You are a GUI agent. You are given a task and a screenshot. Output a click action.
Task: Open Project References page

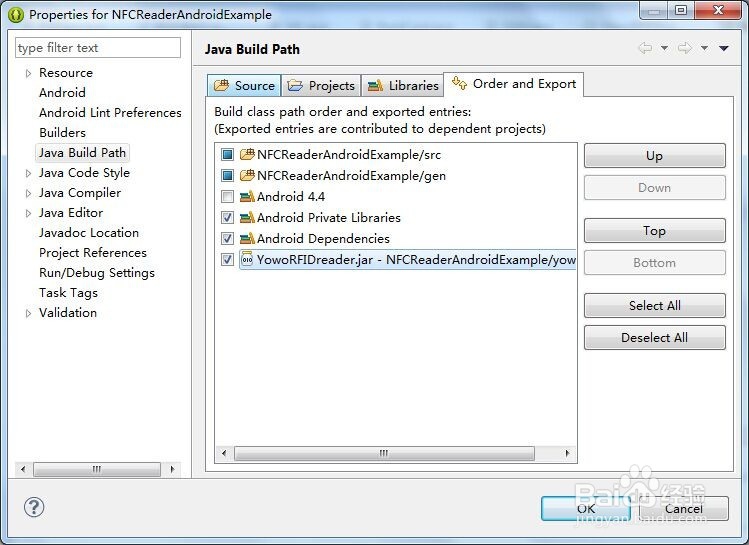[x=93, y=253]
